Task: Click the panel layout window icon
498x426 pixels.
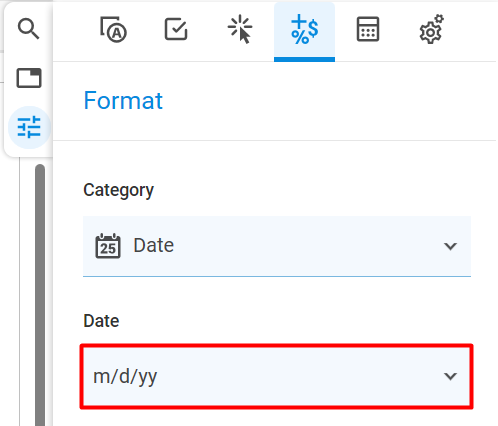Action: pyautogui.click(x=29, y=78)
